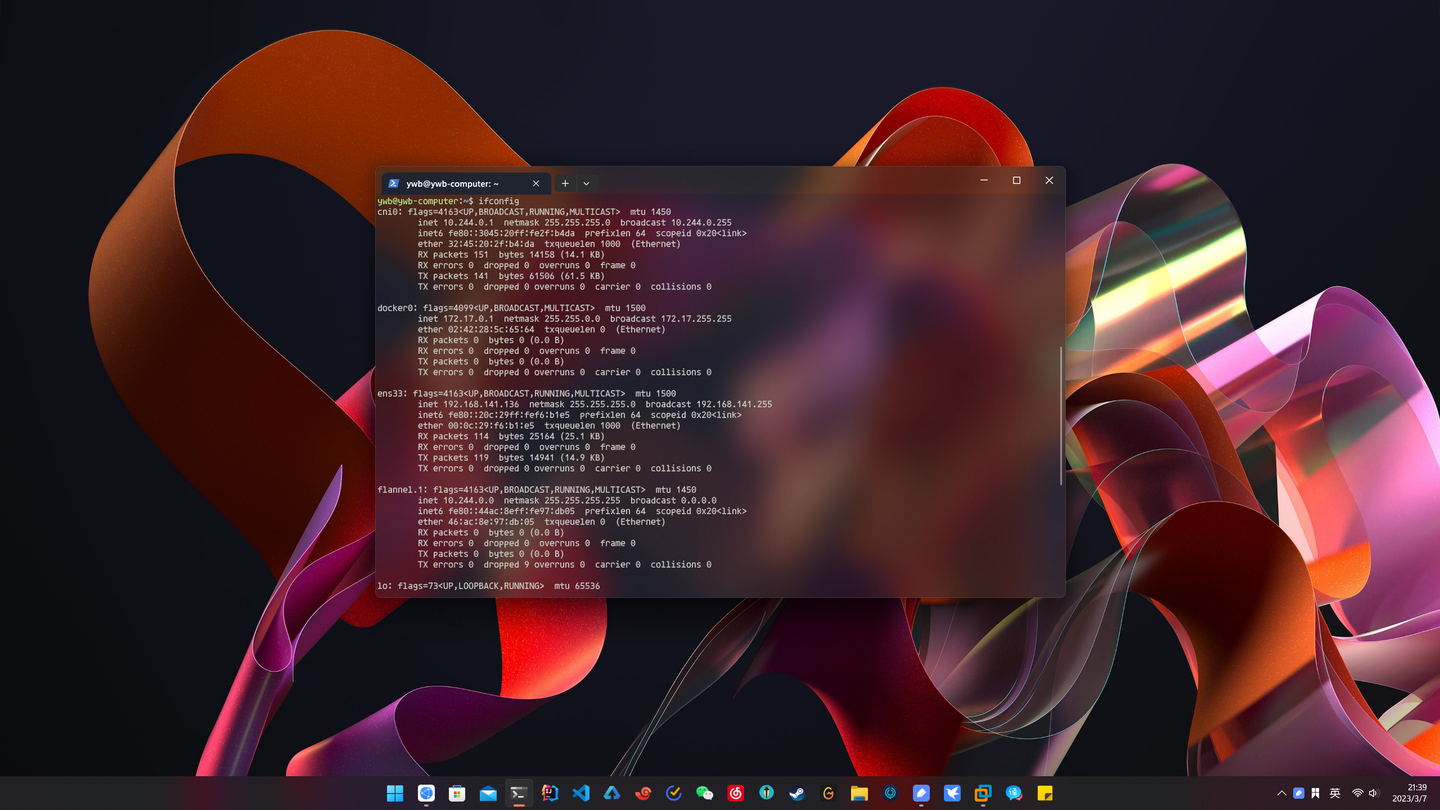Open the new tab options dropdown in Terminal
Image resolution: width=1440 pixels, height=810 pixels.
click(586, 183)
